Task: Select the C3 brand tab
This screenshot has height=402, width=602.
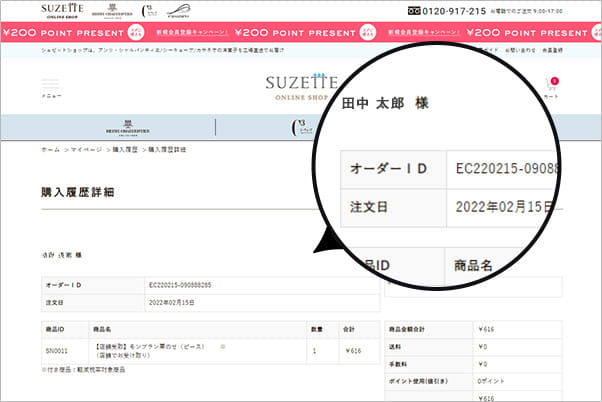Action: coord(299,127)
